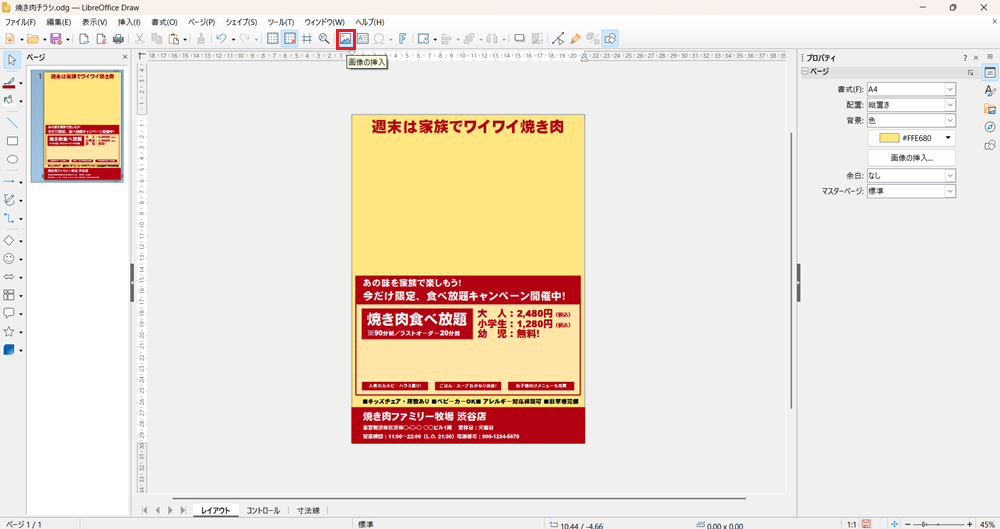The height and width of the screenshot is (529, 1000).
Task: Click the New document icon
Action: pos(10,39)
